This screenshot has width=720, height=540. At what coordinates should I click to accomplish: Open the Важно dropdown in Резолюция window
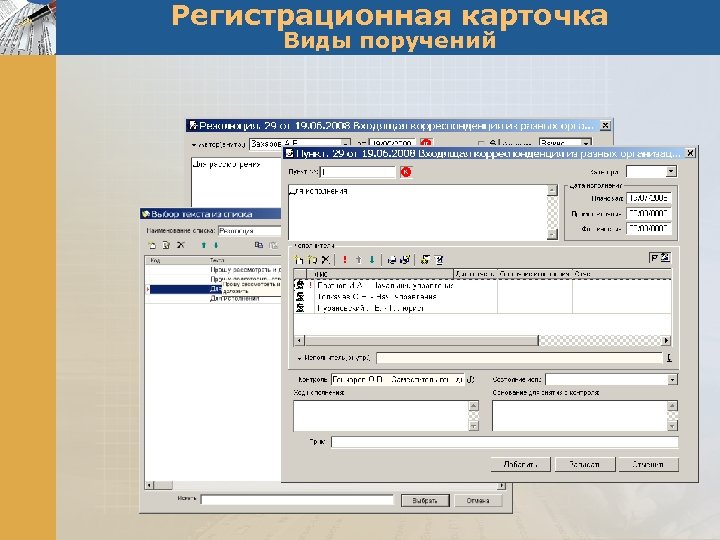[586, 143]
